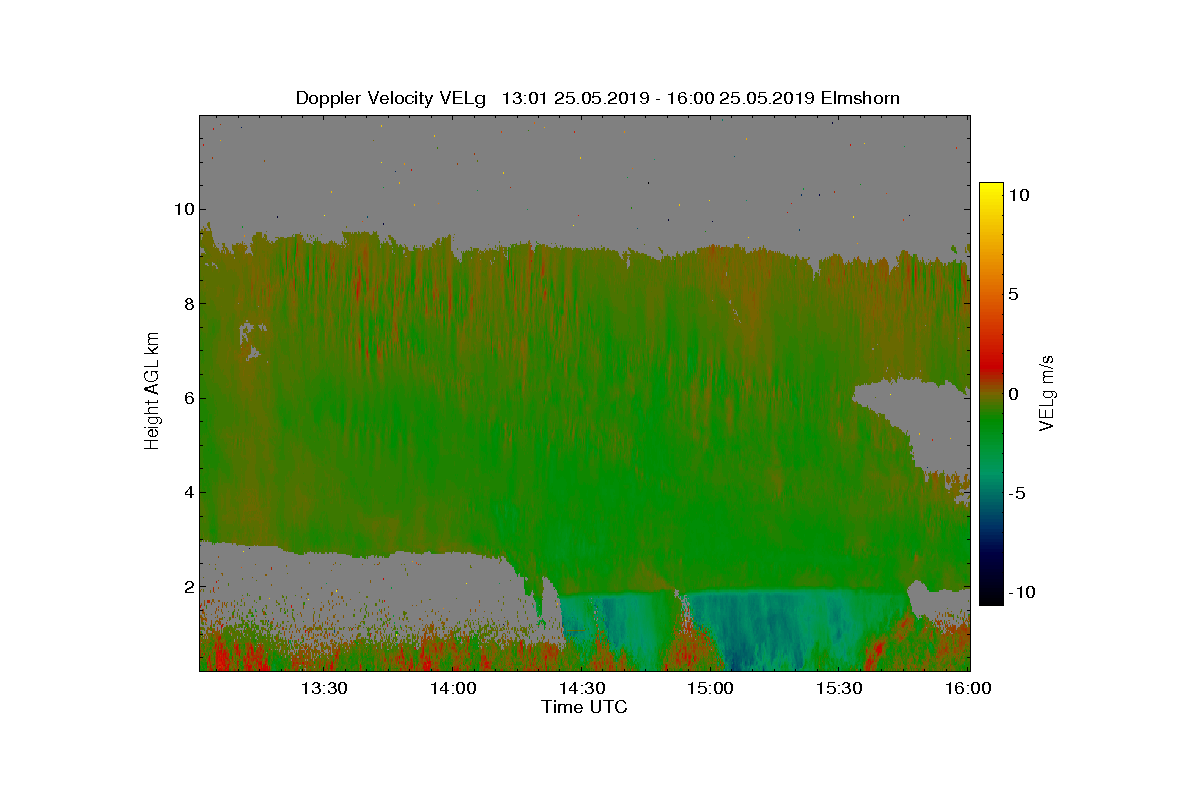Click the height tick label '8'
The width and height of the screenshot is (1200, 800).
pos(188,303)
